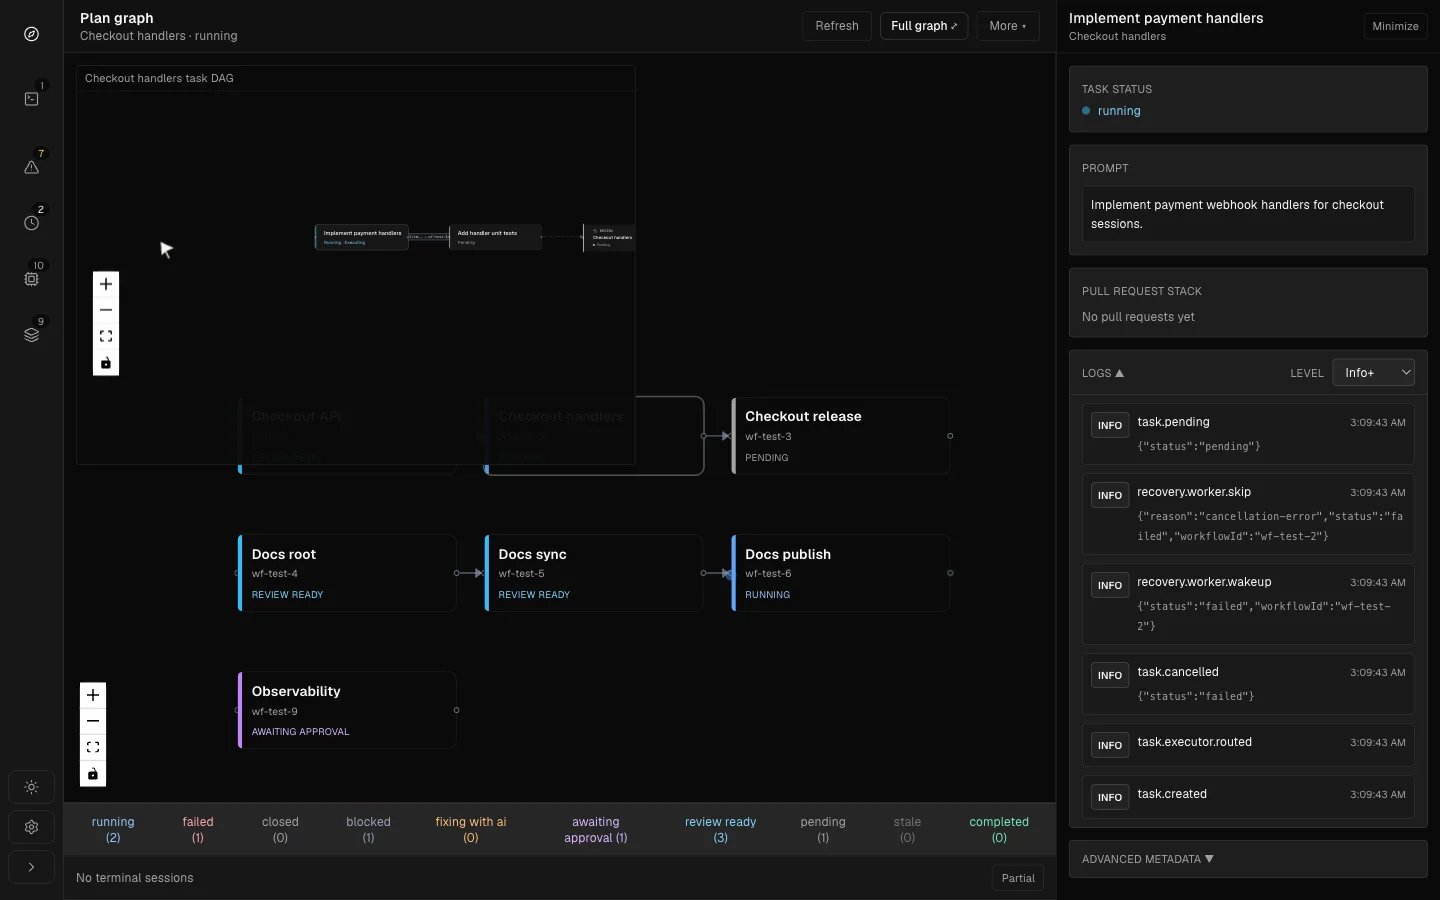The image size is (1440, 900).
Task: Filter by review ready (3) status
Action: (721, 829)
